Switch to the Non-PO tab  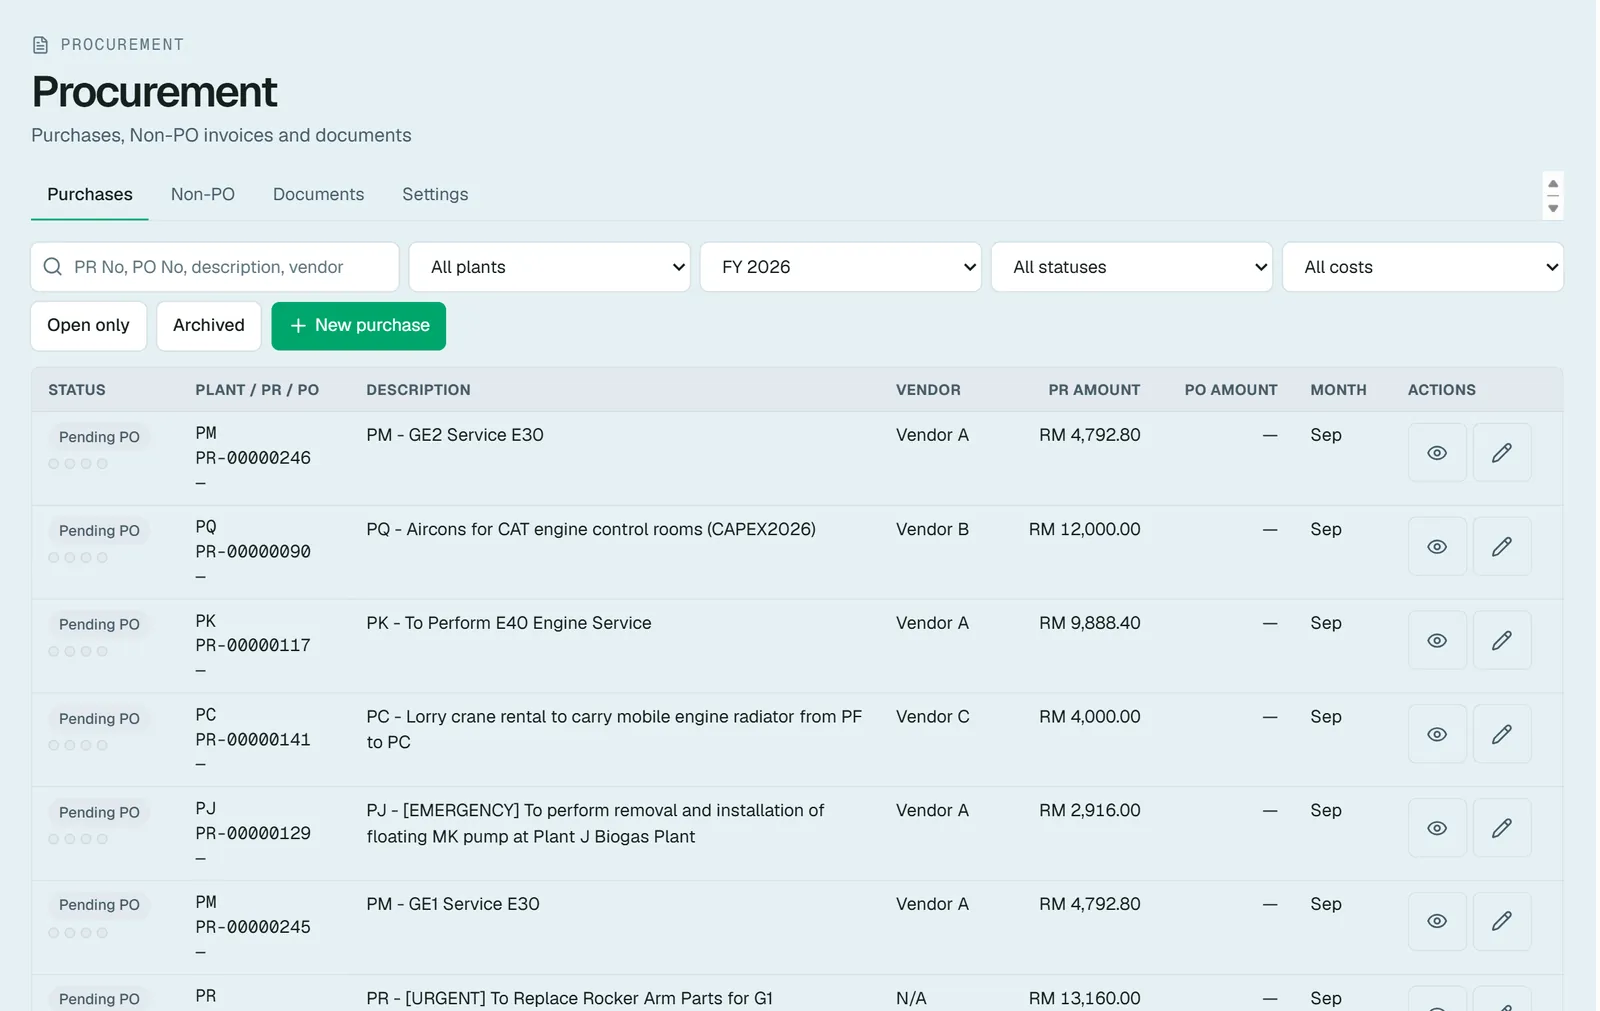click(203, 195)
